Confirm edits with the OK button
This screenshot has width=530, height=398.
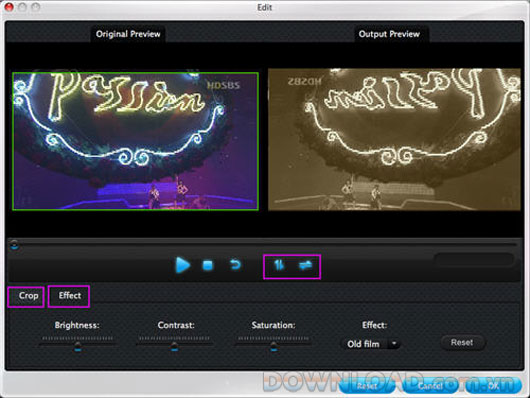[x=493, y=386]
